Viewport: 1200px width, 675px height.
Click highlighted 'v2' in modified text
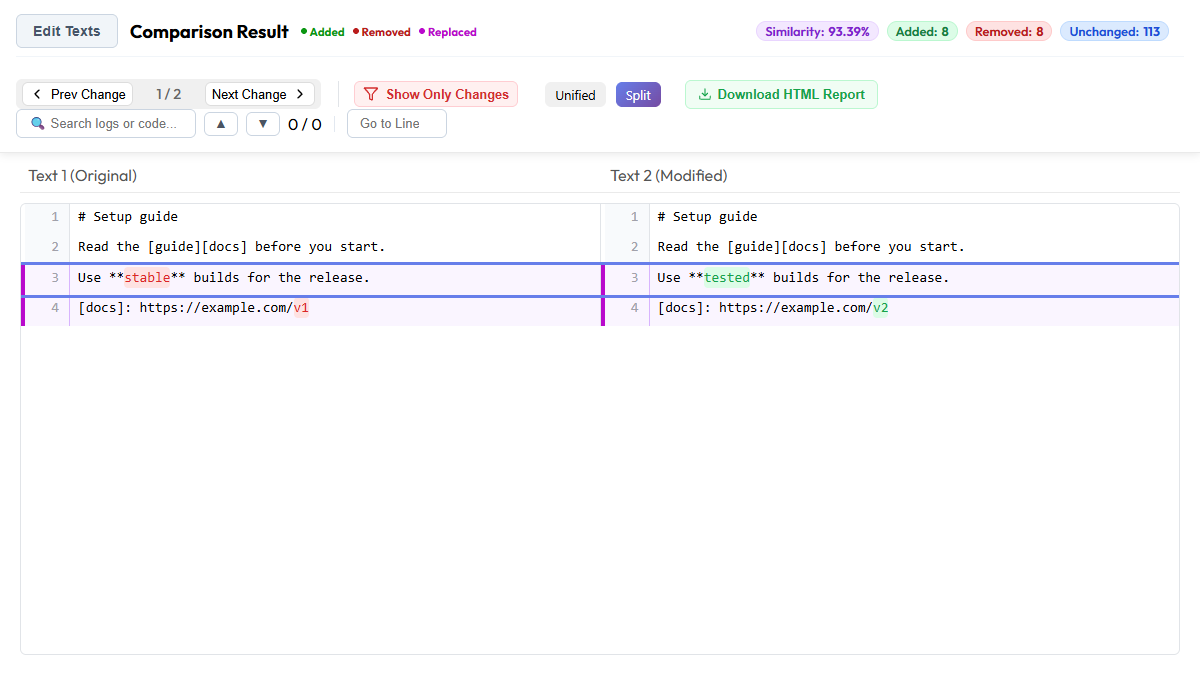click(x=881, y=308)
